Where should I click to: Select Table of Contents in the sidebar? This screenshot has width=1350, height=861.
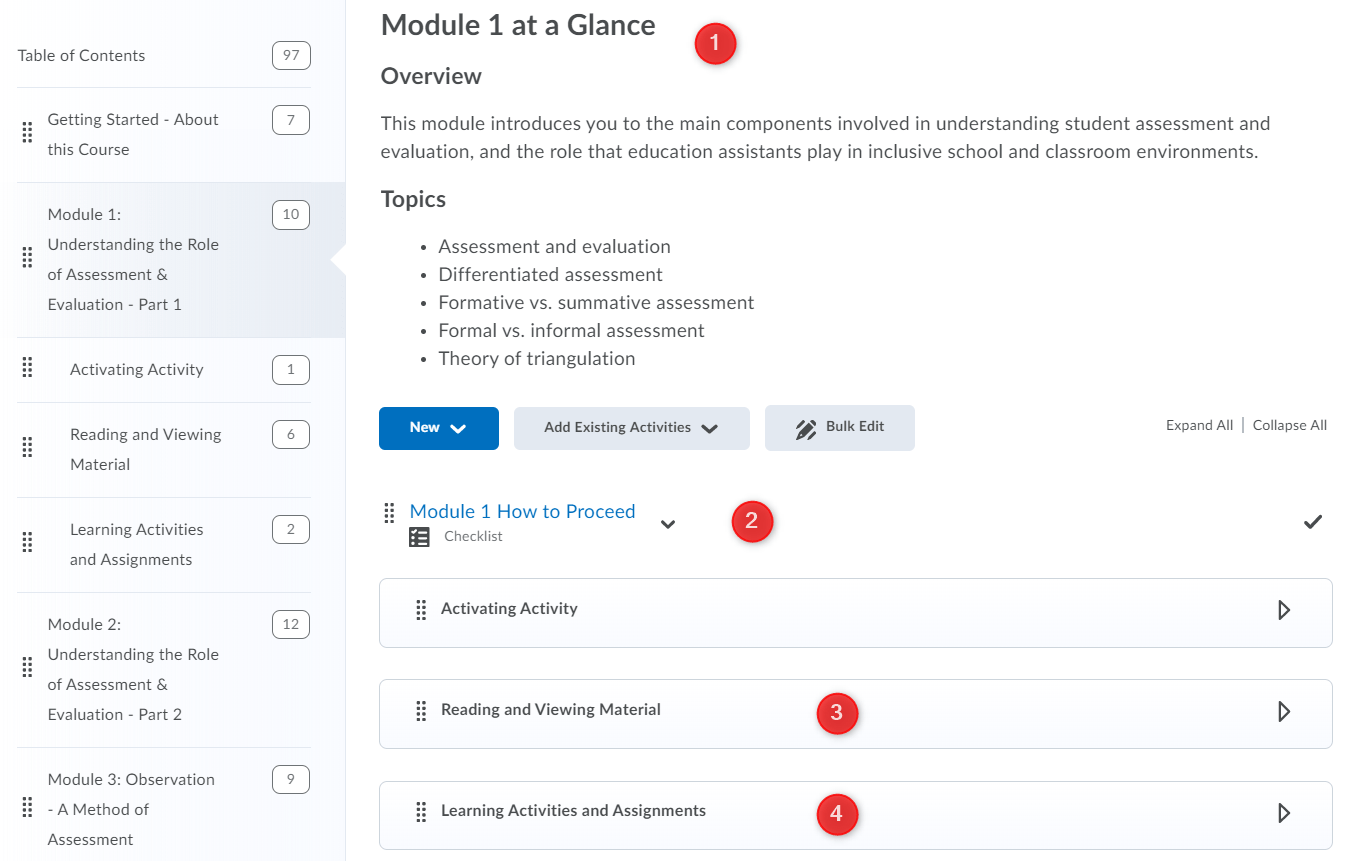pos(81,56)
